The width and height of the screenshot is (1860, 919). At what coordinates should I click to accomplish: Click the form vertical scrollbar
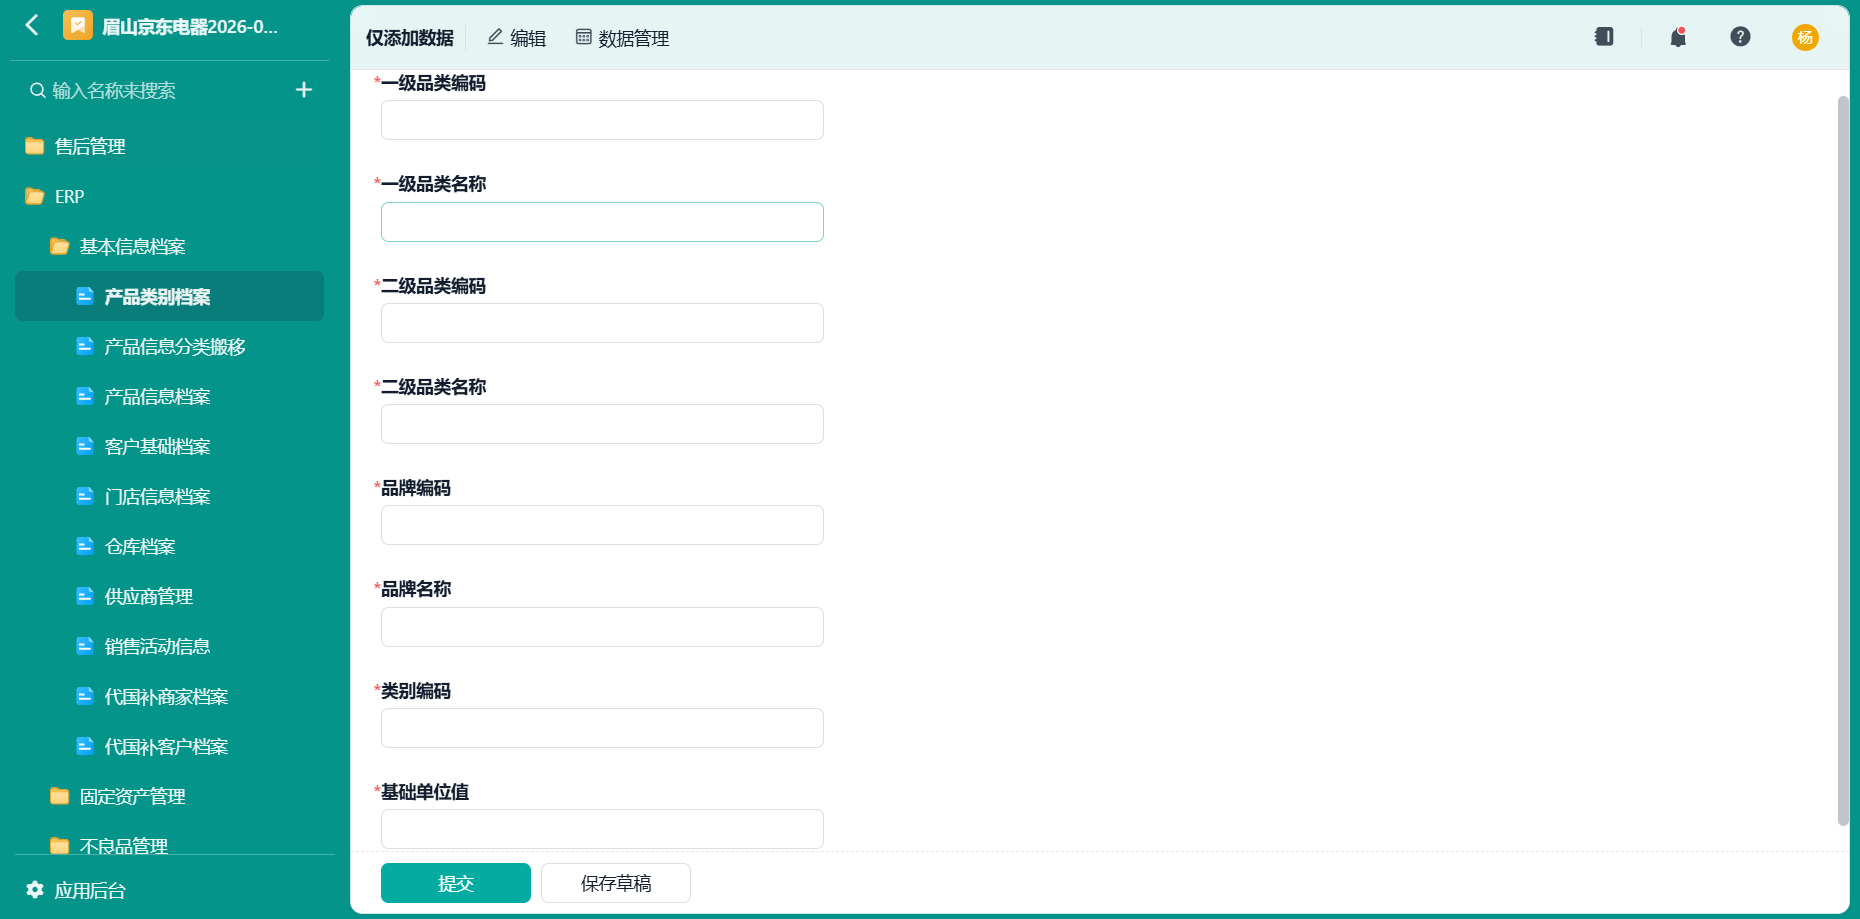point(1843,460)
